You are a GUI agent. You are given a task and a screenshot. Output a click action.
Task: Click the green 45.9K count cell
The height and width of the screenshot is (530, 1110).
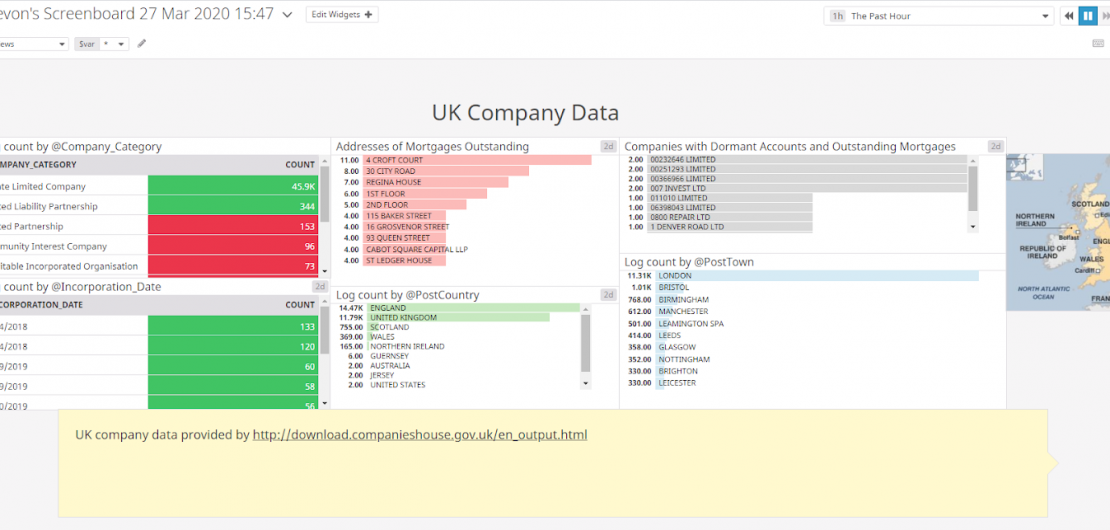pyautogui.click(x=233, y=187)
